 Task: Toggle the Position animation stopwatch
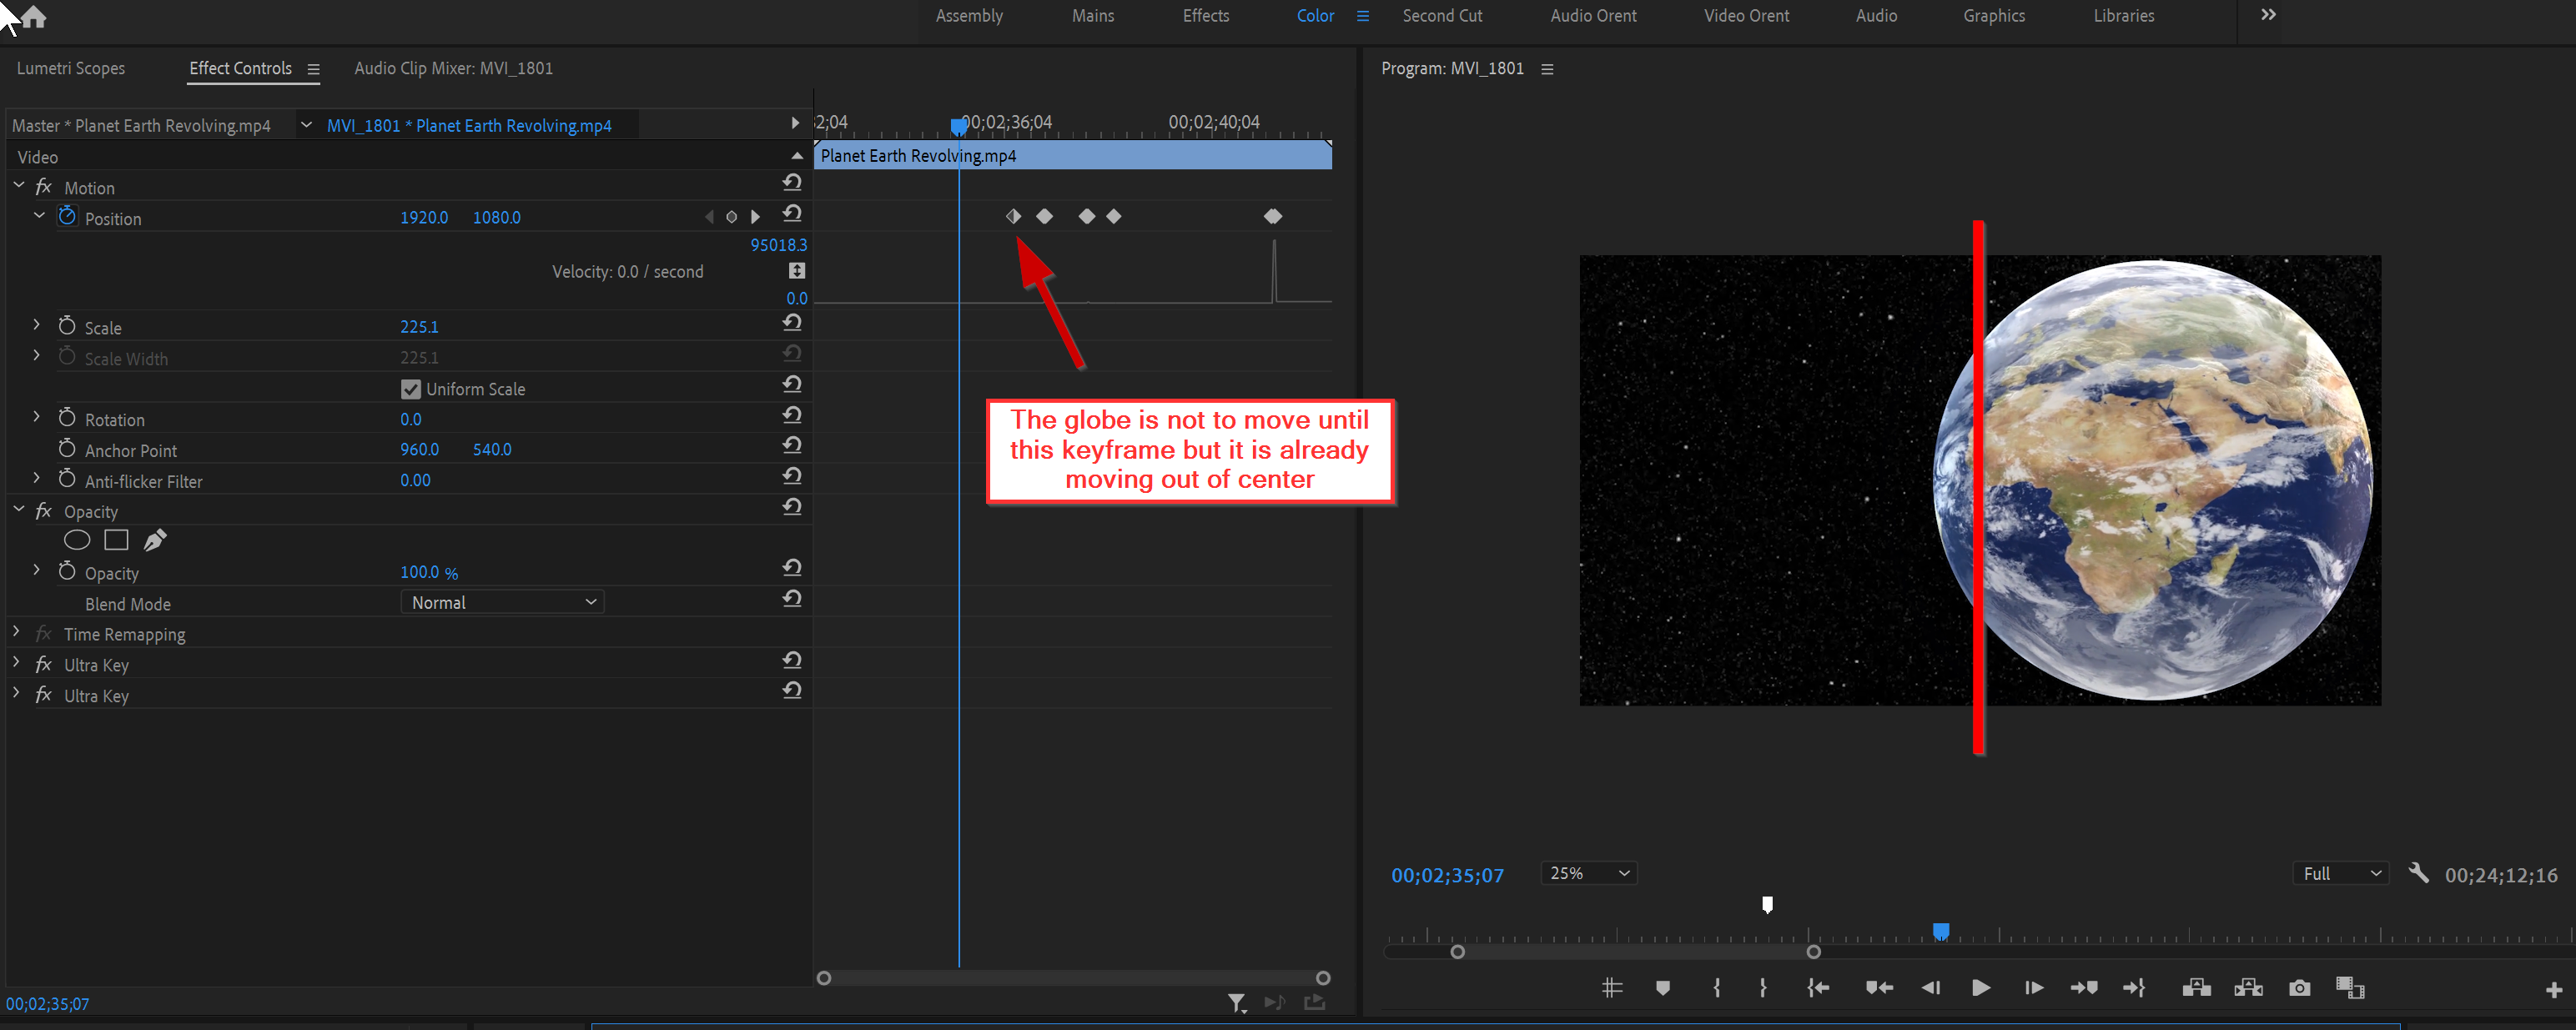coord(67,215)
